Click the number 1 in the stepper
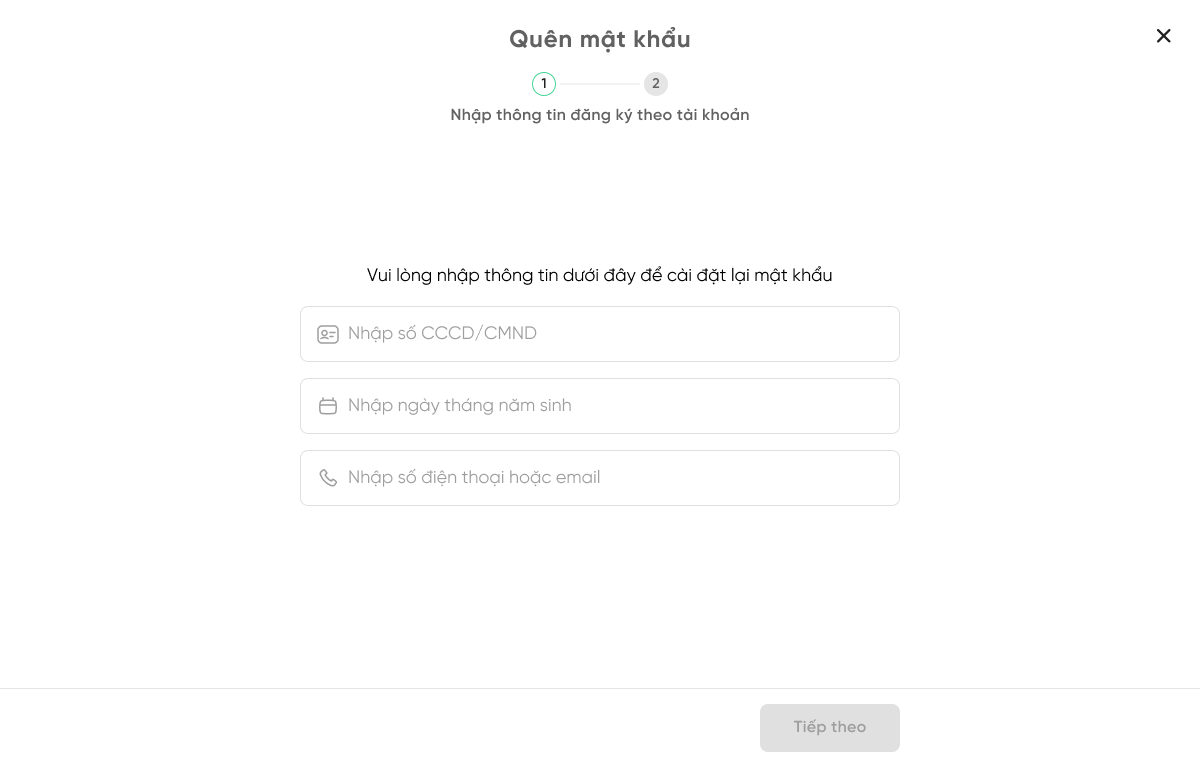1200x768 pixels. tap(544, 84)
